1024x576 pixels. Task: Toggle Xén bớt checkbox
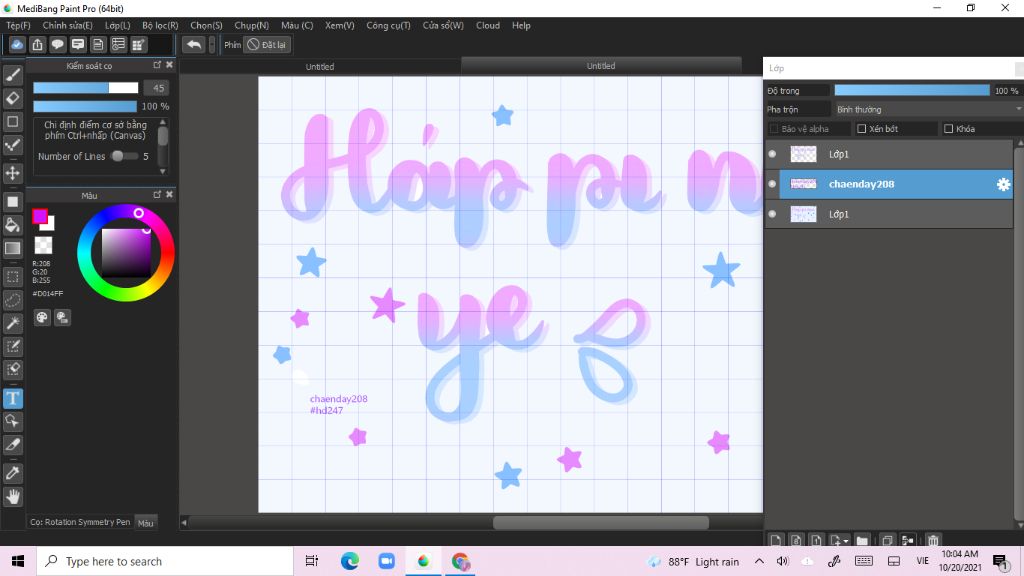(861, 129)
